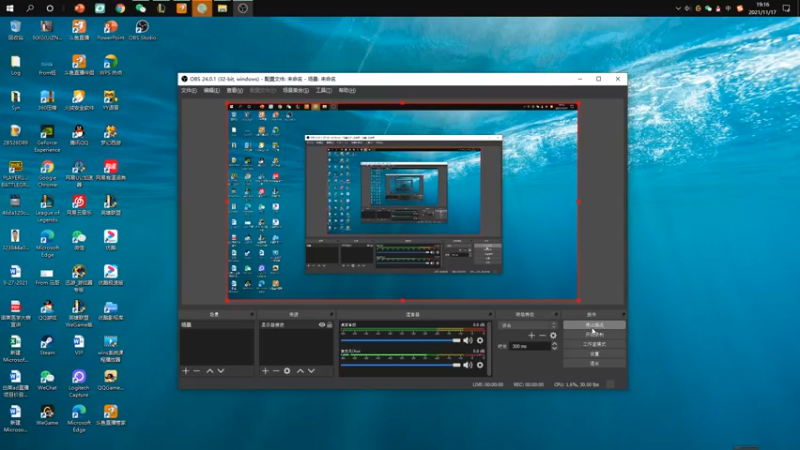800x450 pixels.
Task: Adjust desktop audio (桌面音频) volume slider
Action: pos(401,340)
